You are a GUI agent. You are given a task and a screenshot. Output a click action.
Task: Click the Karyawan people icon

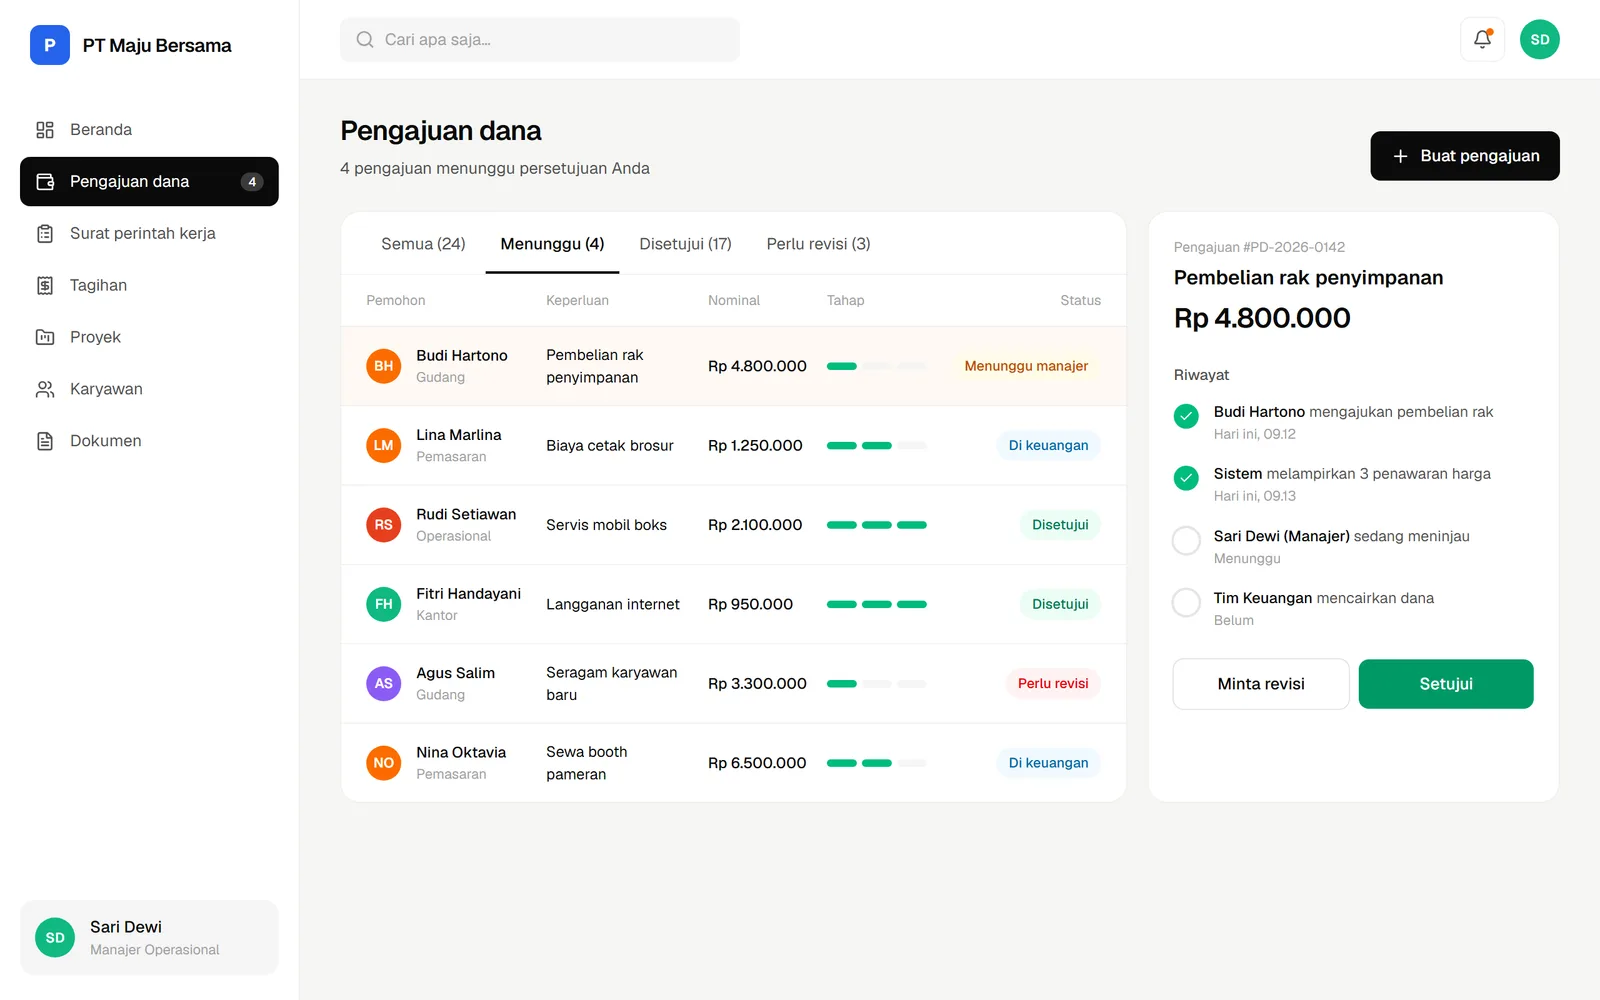[x=45, y=389]
